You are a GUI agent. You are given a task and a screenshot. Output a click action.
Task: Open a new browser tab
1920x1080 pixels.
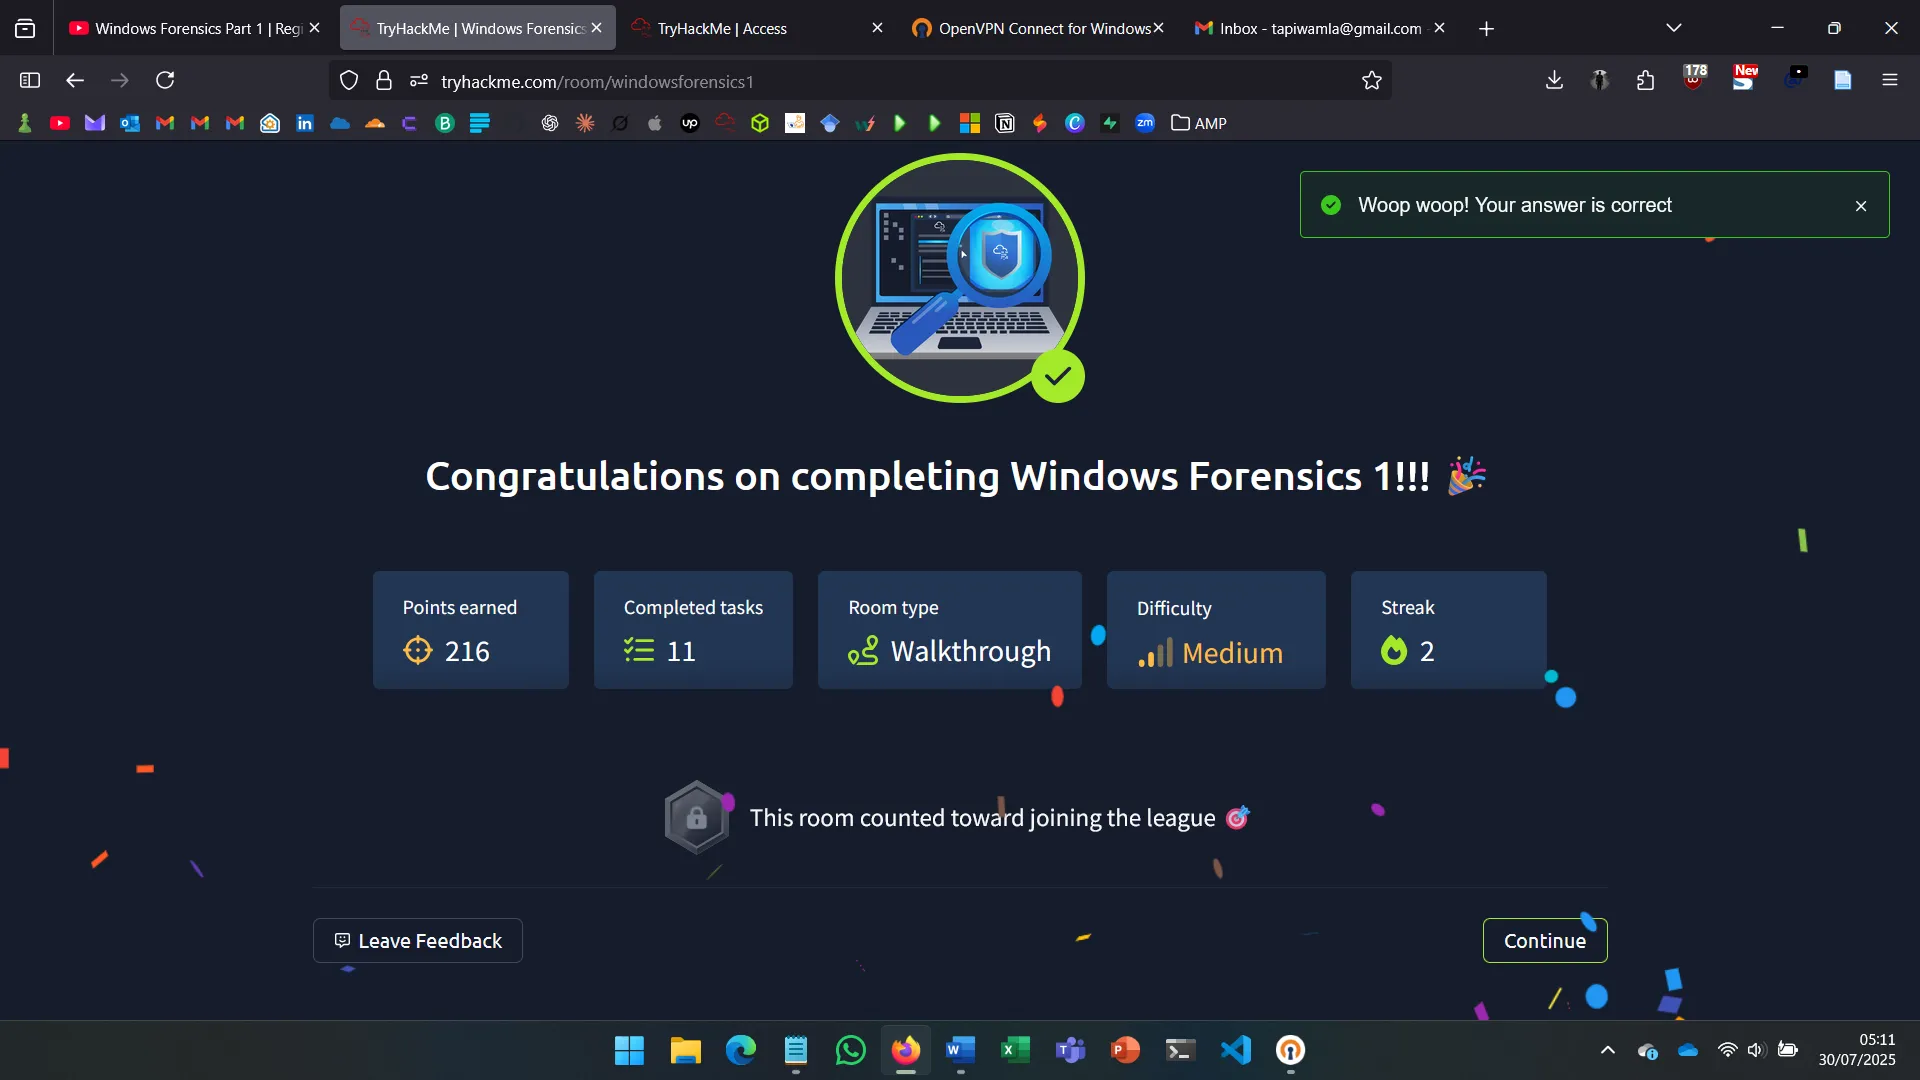[x=1486, y=29]
